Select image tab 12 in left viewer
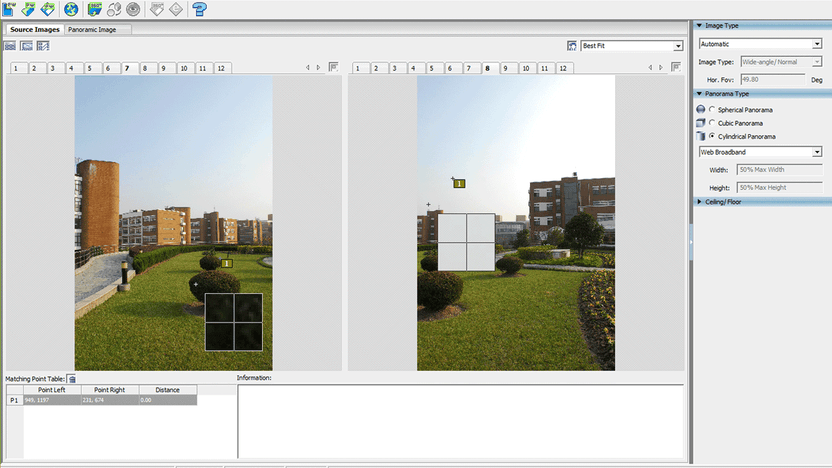Screen dimensions: 832x468 point(221,68)
